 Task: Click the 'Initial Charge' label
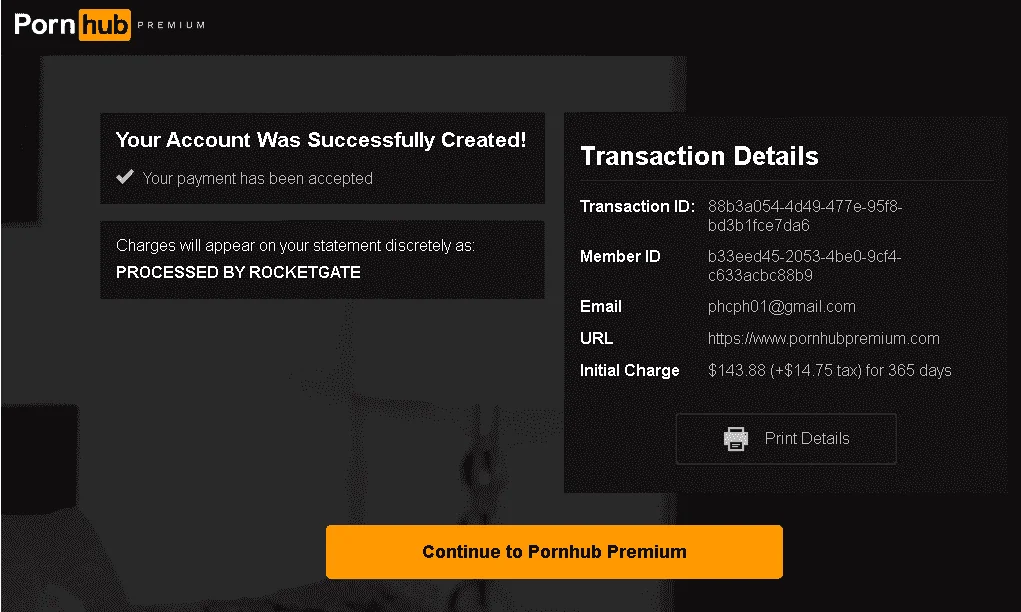[630, 370]
